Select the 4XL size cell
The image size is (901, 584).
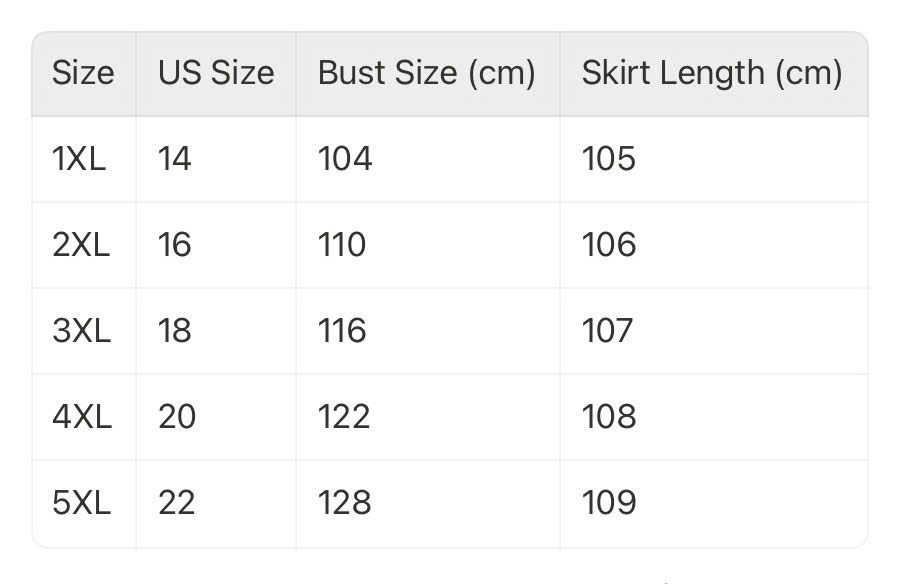82,417
